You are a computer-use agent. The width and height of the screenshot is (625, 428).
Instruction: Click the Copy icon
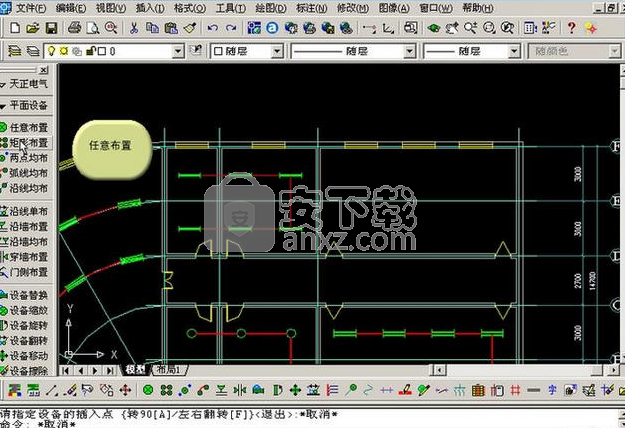pos(152,28)
